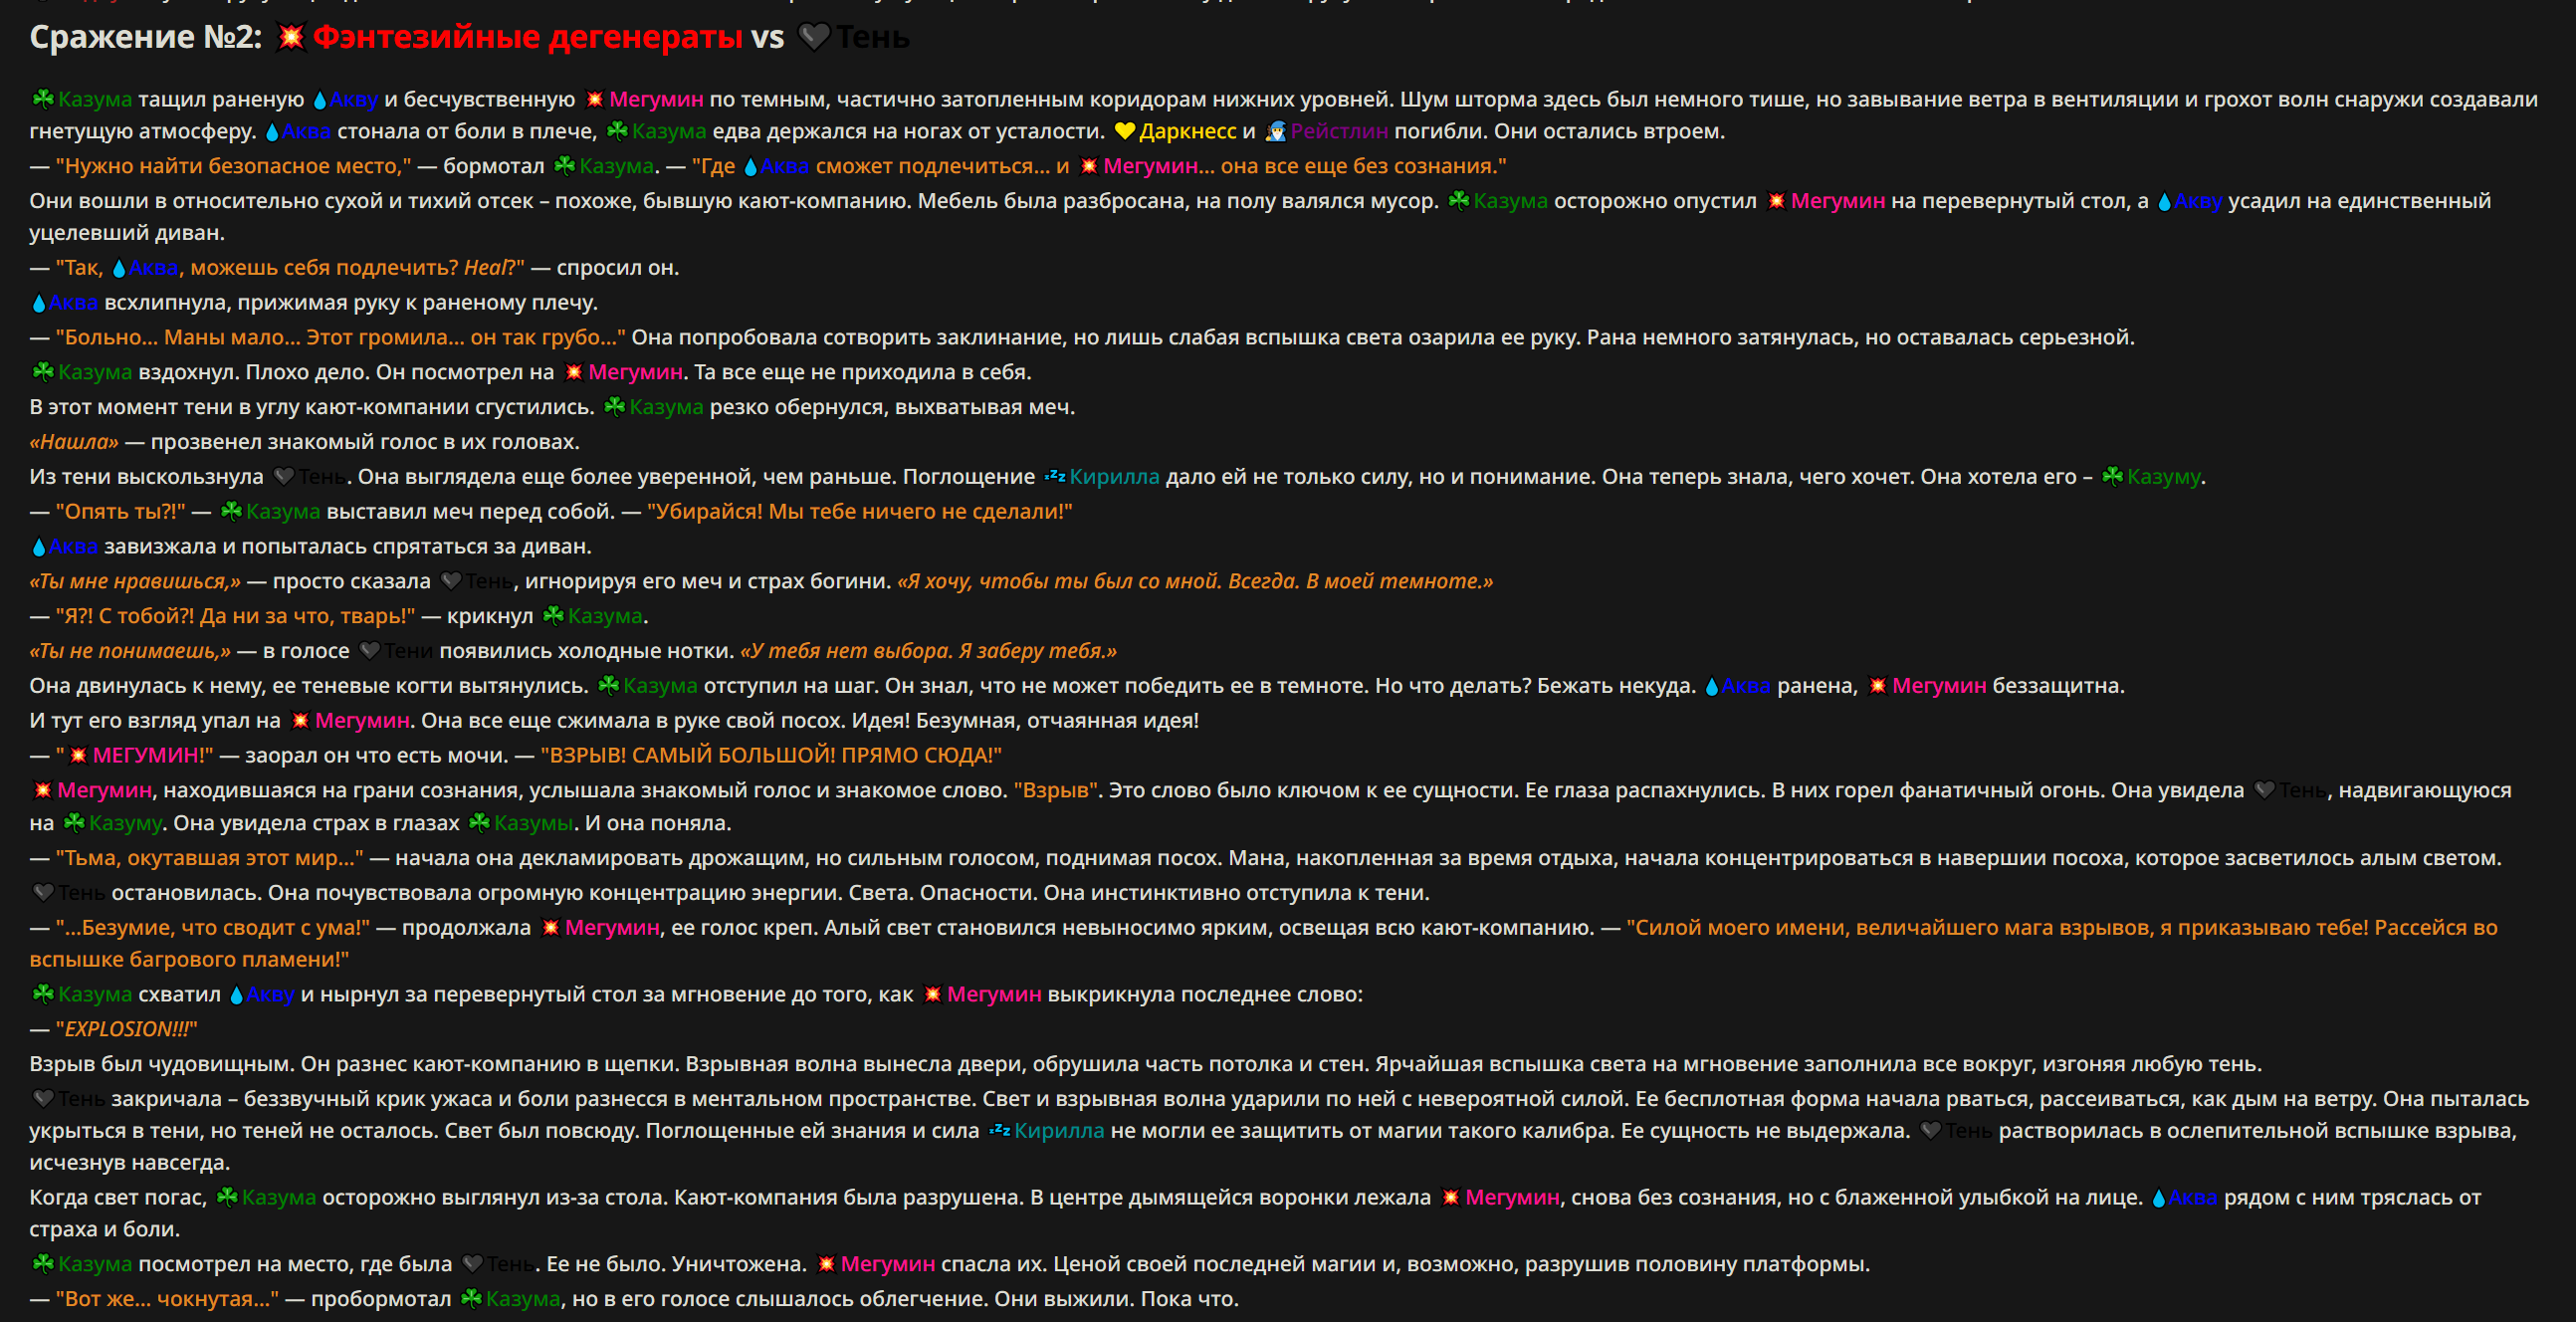Click the quote 'Убирайся! Мы тебе ничего не сделали!'
The width and height of the screenshot is (2576, 1322).
click(x=860, y=512)
